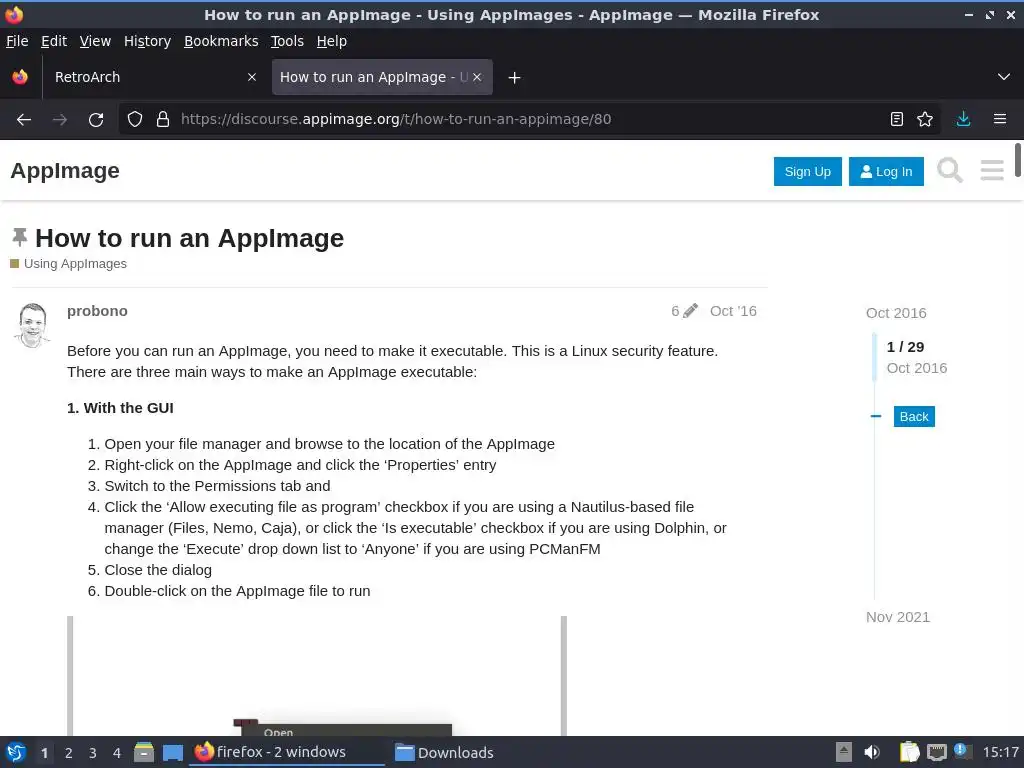
Task: Show site security padlock info
Action: click(x=163, y=120)
